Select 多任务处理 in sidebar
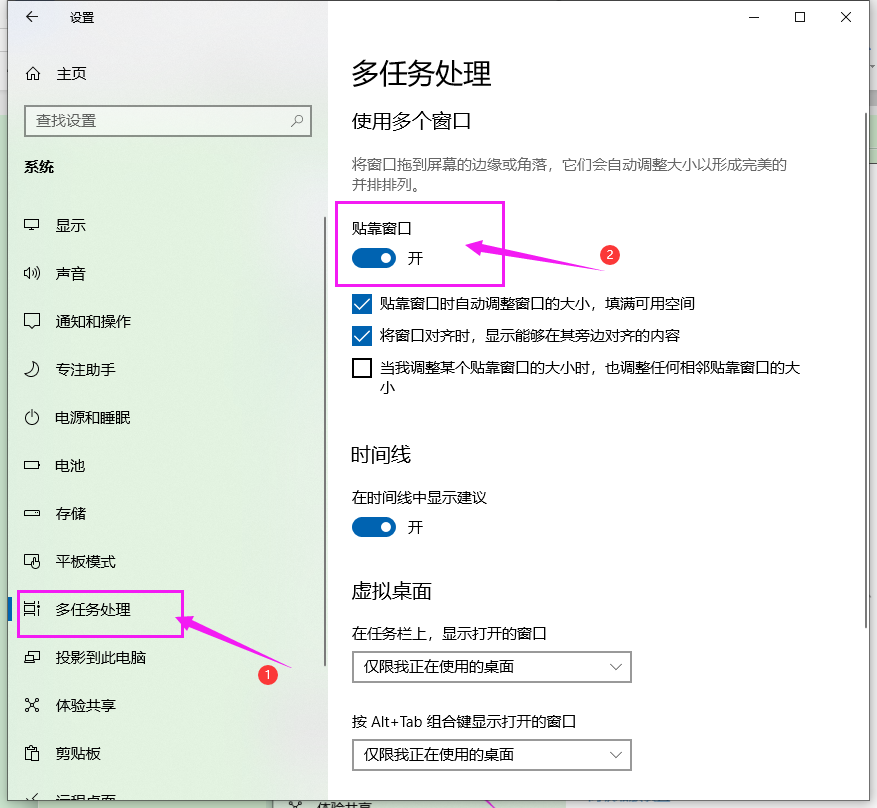Screen dimensions: 877x808 click(93, 609)
